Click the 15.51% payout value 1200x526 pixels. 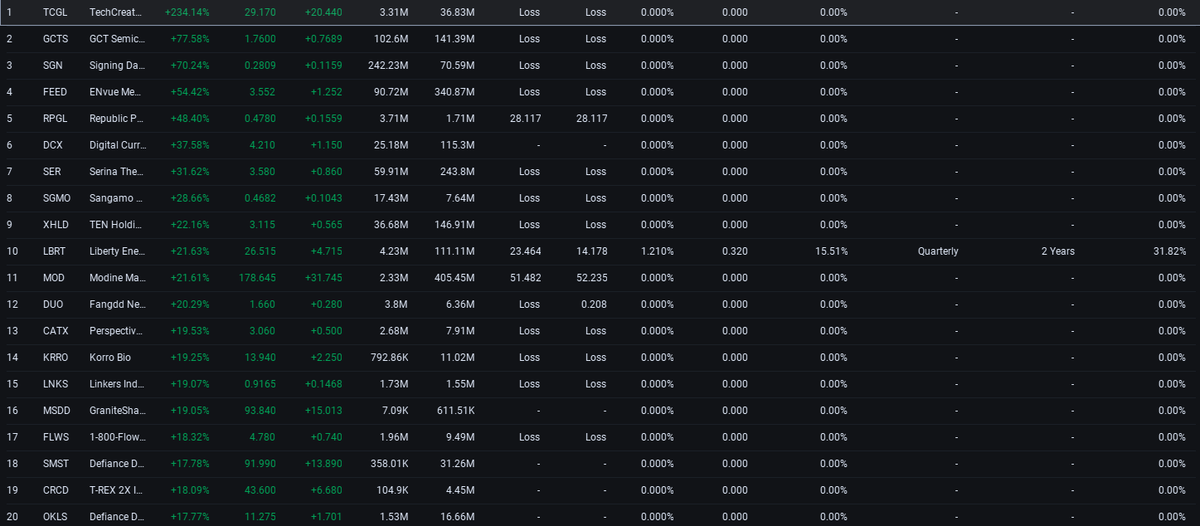[x=833, y=251]
